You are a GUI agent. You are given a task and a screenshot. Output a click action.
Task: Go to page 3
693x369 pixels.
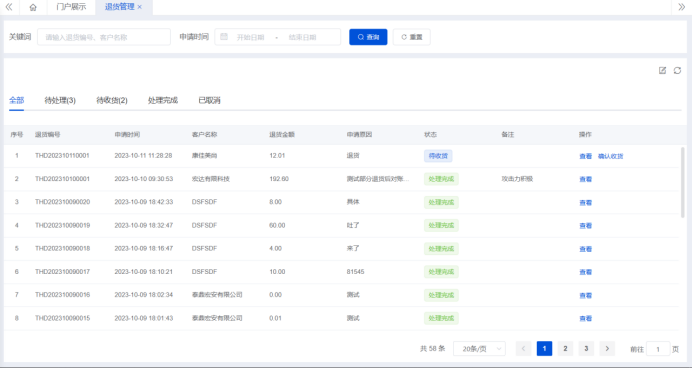[x=586, y=349]
